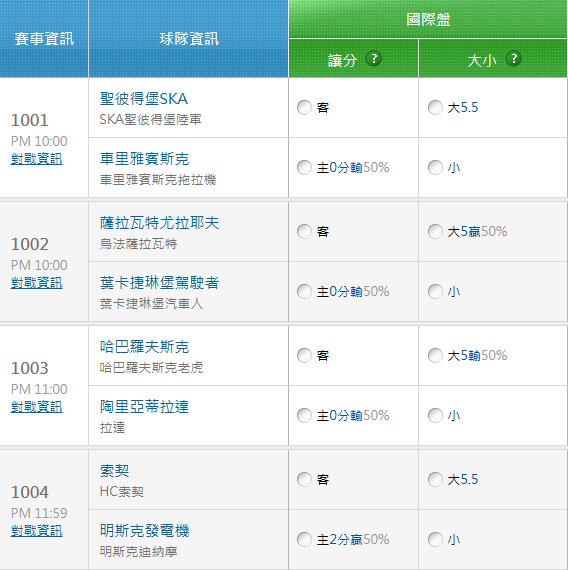The image size is (568, 570).
Task: Pick 小 radio for match 1004
Action: point(435,539)
